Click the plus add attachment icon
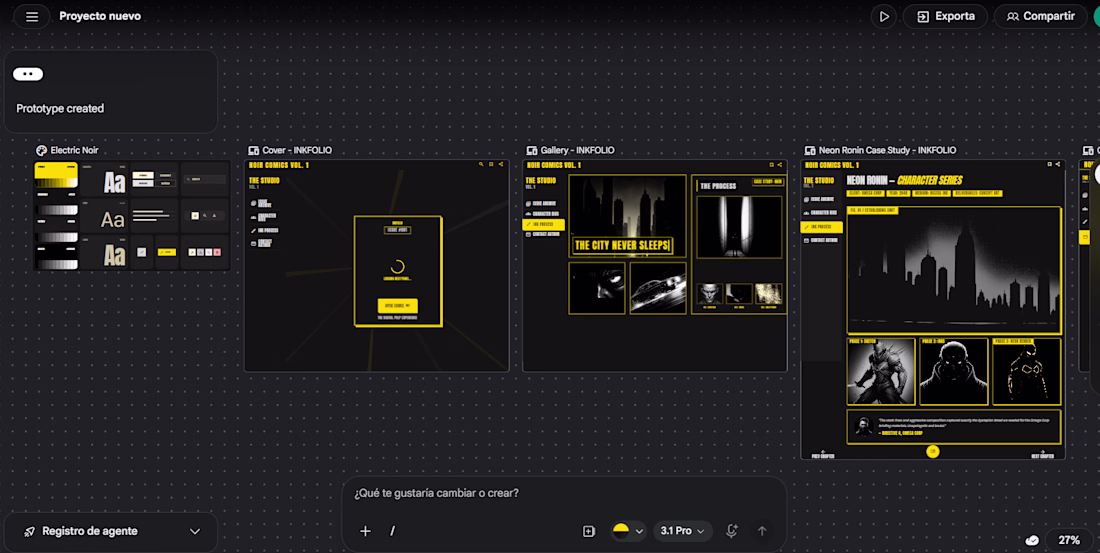Image resolution: width=1100 pixels, height=553 pixels. pos(365,531)
